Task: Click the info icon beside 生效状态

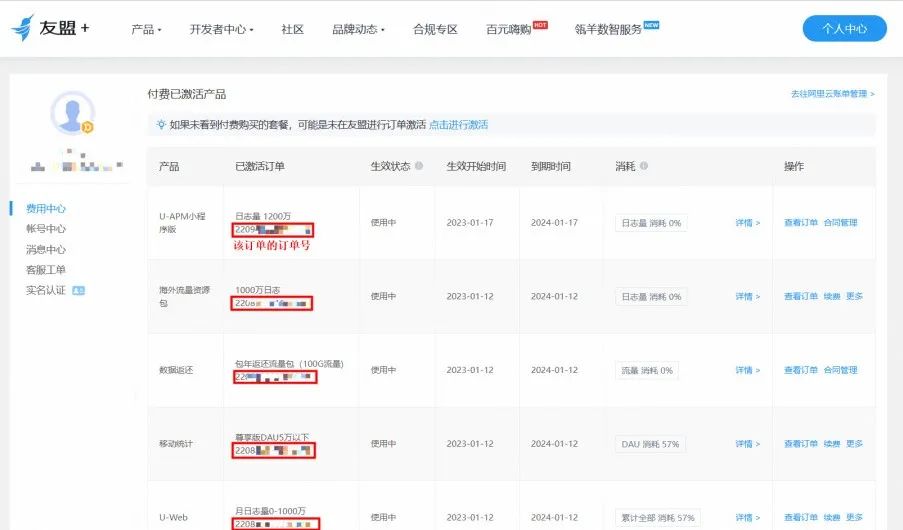Action: [x=419, y=166]
